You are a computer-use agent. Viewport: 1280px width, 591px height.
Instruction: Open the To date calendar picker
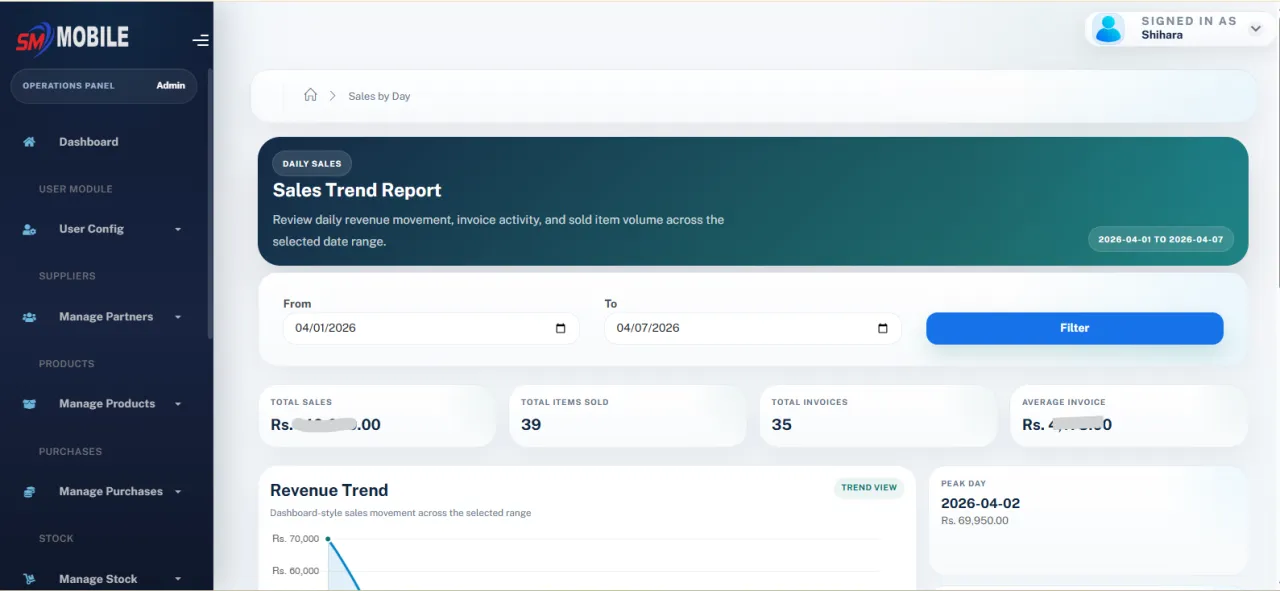pyautogui.click(x=882, y=328)
